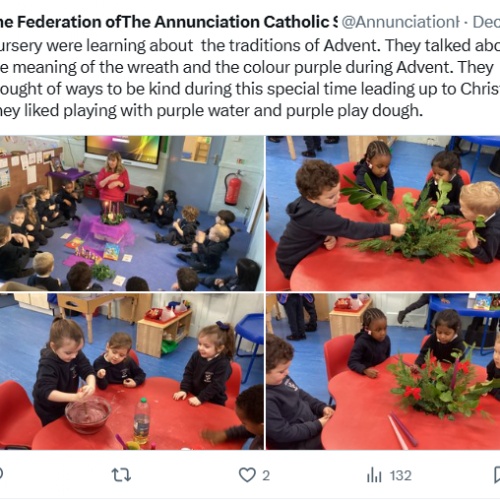Screen dimensions: 500x500
Task: Like the tweet with heart icon
Action: [247, 475]
